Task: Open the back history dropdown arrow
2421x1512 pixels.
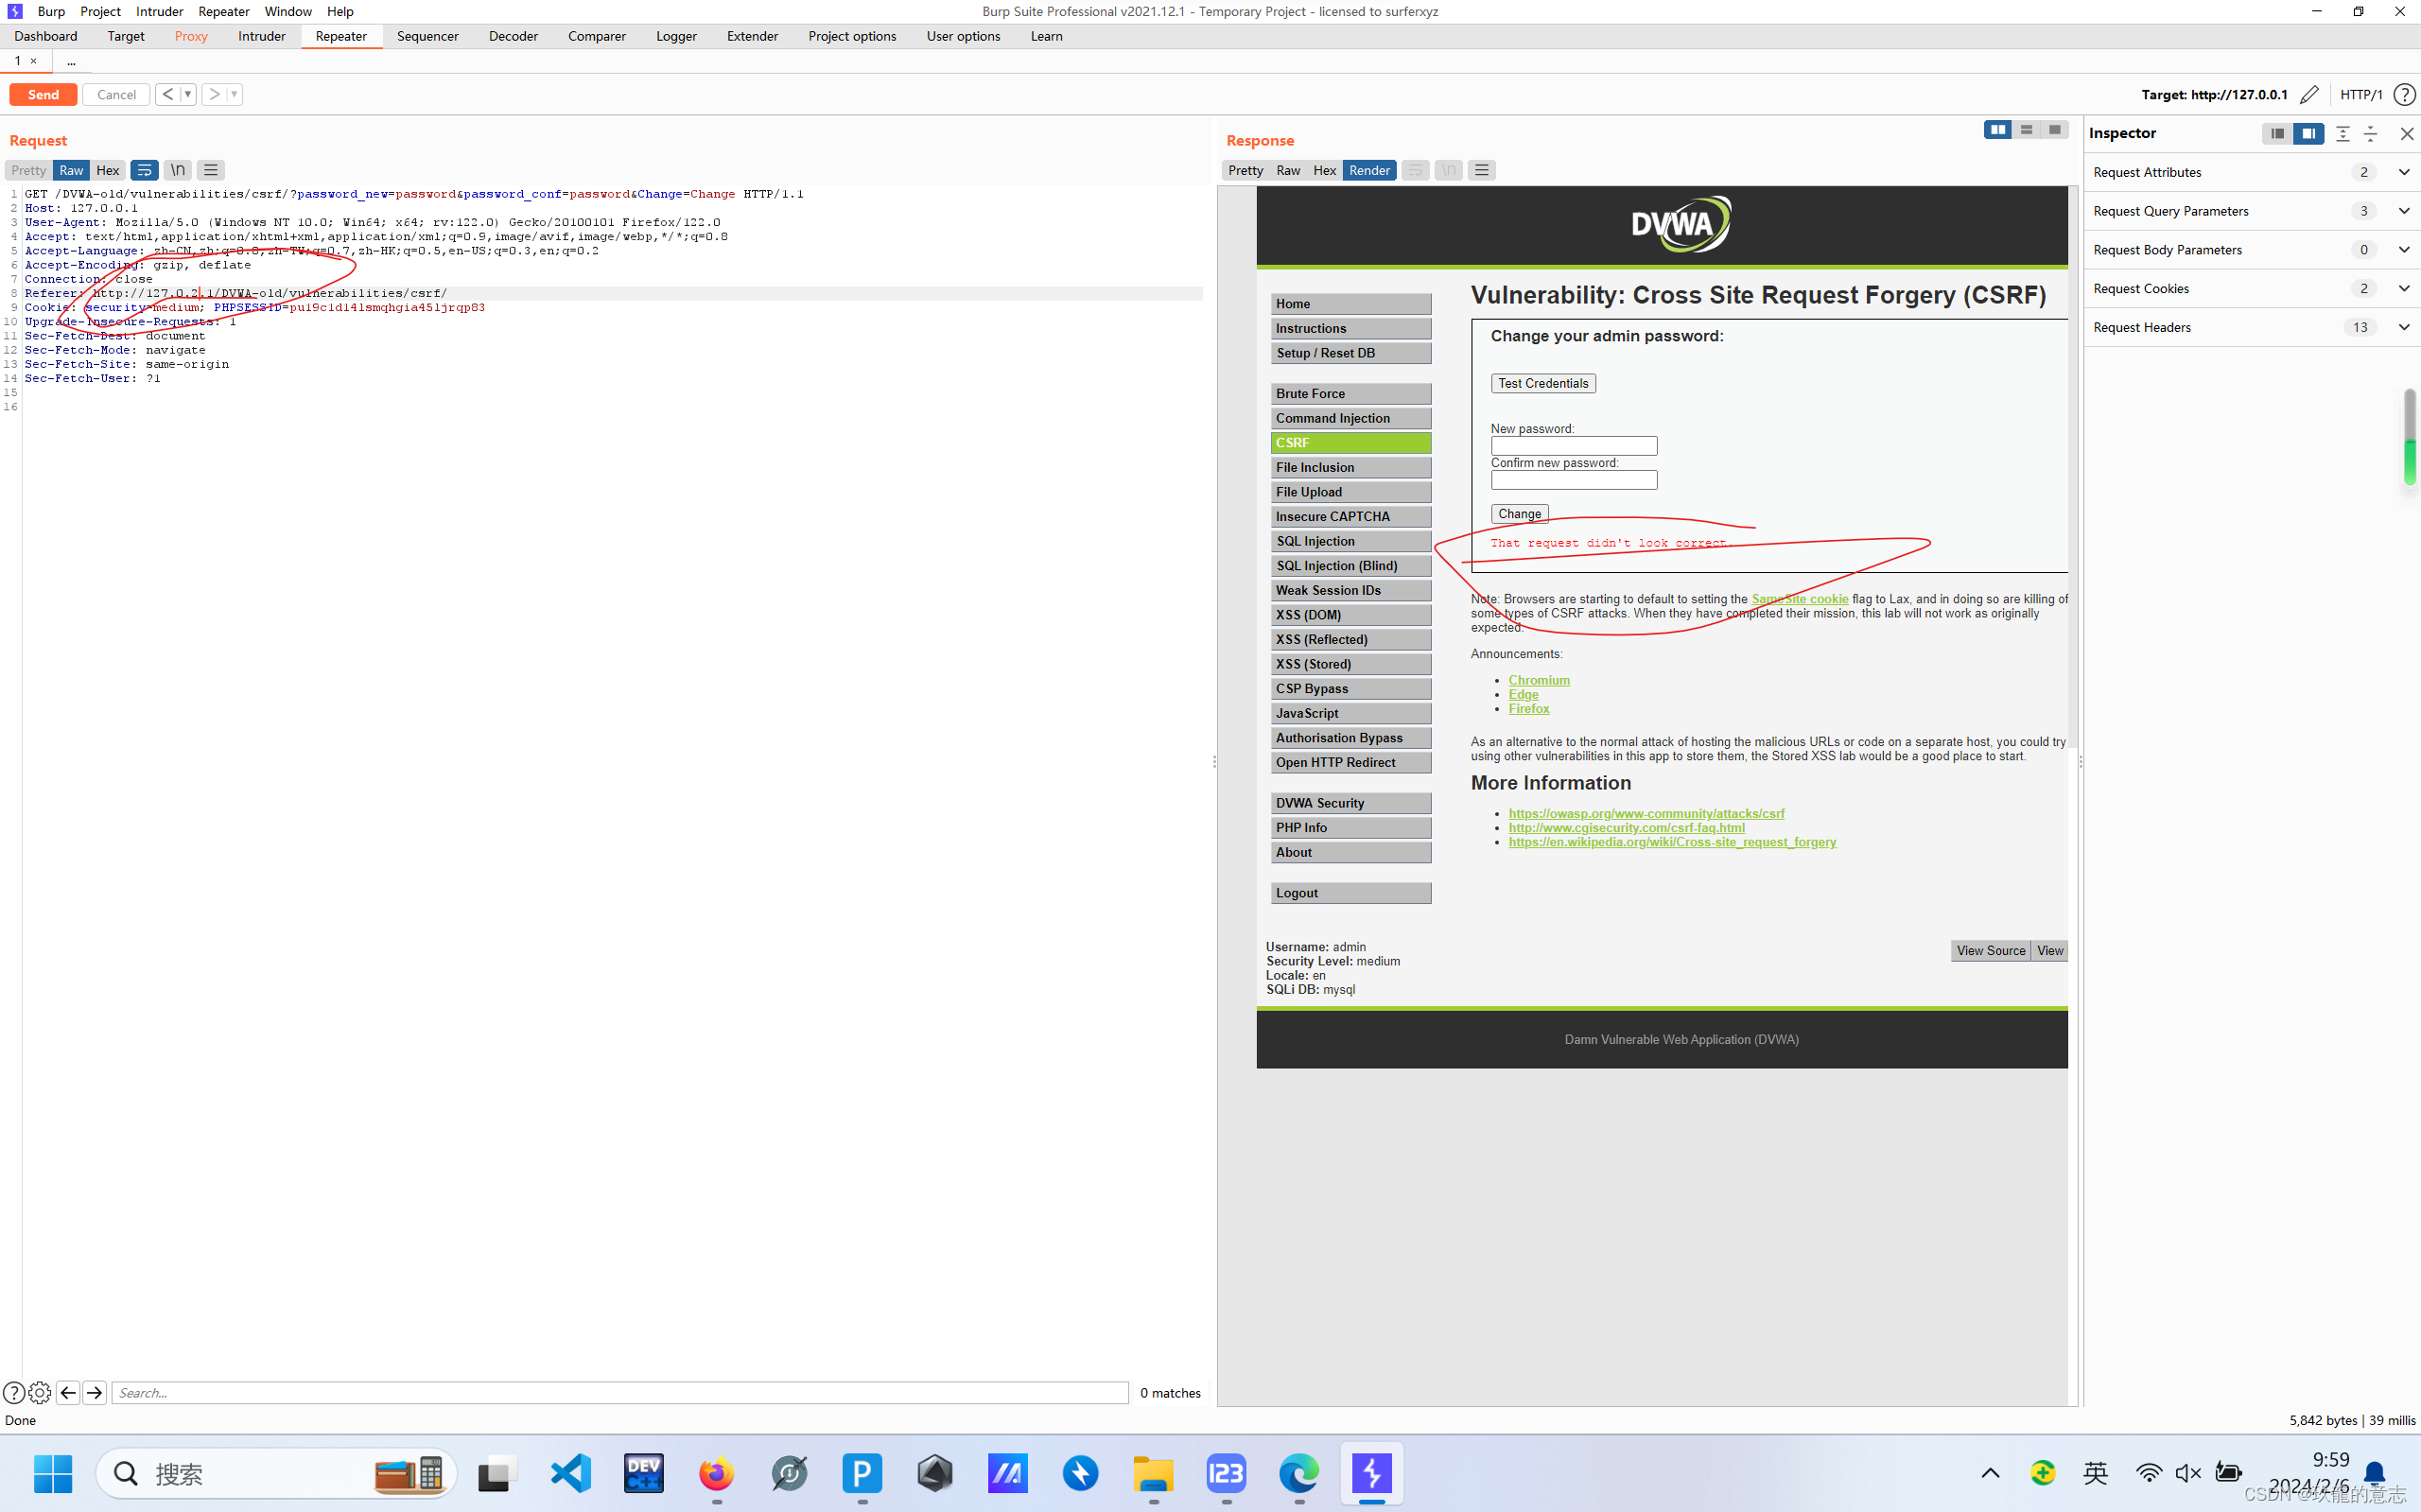Action: (188, 94)
